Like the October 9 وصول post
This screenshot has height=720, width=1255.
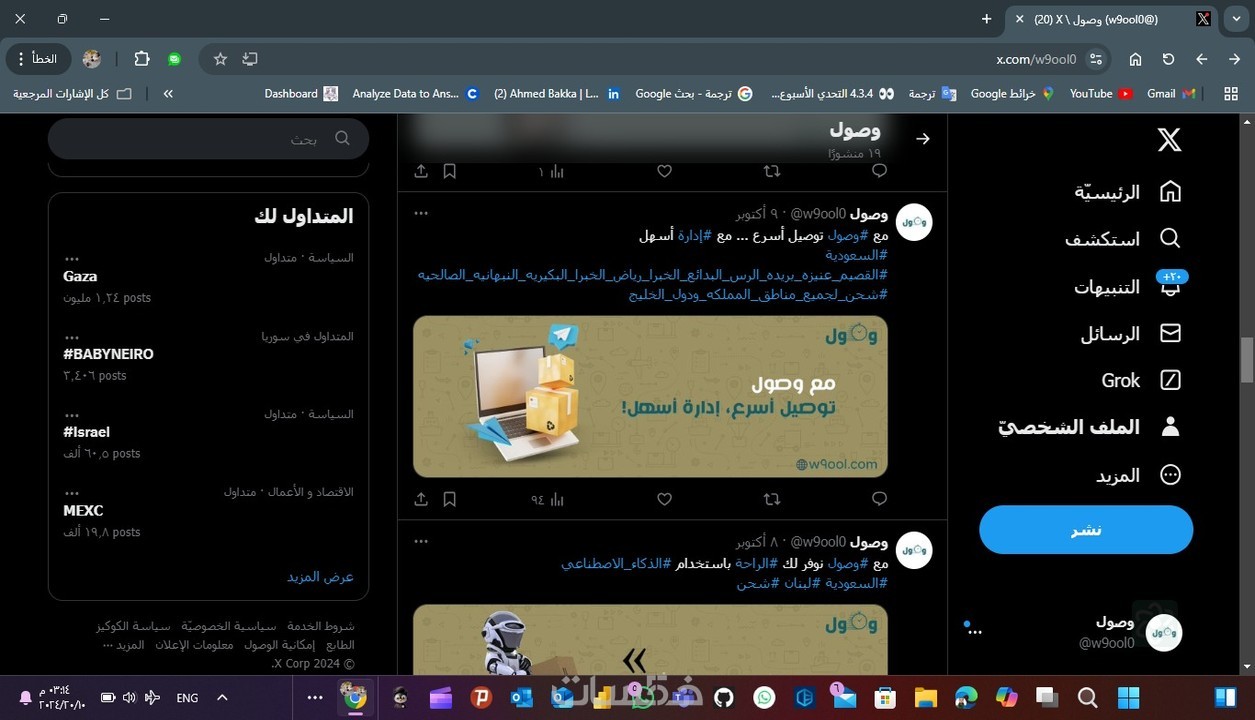point(664,499)
